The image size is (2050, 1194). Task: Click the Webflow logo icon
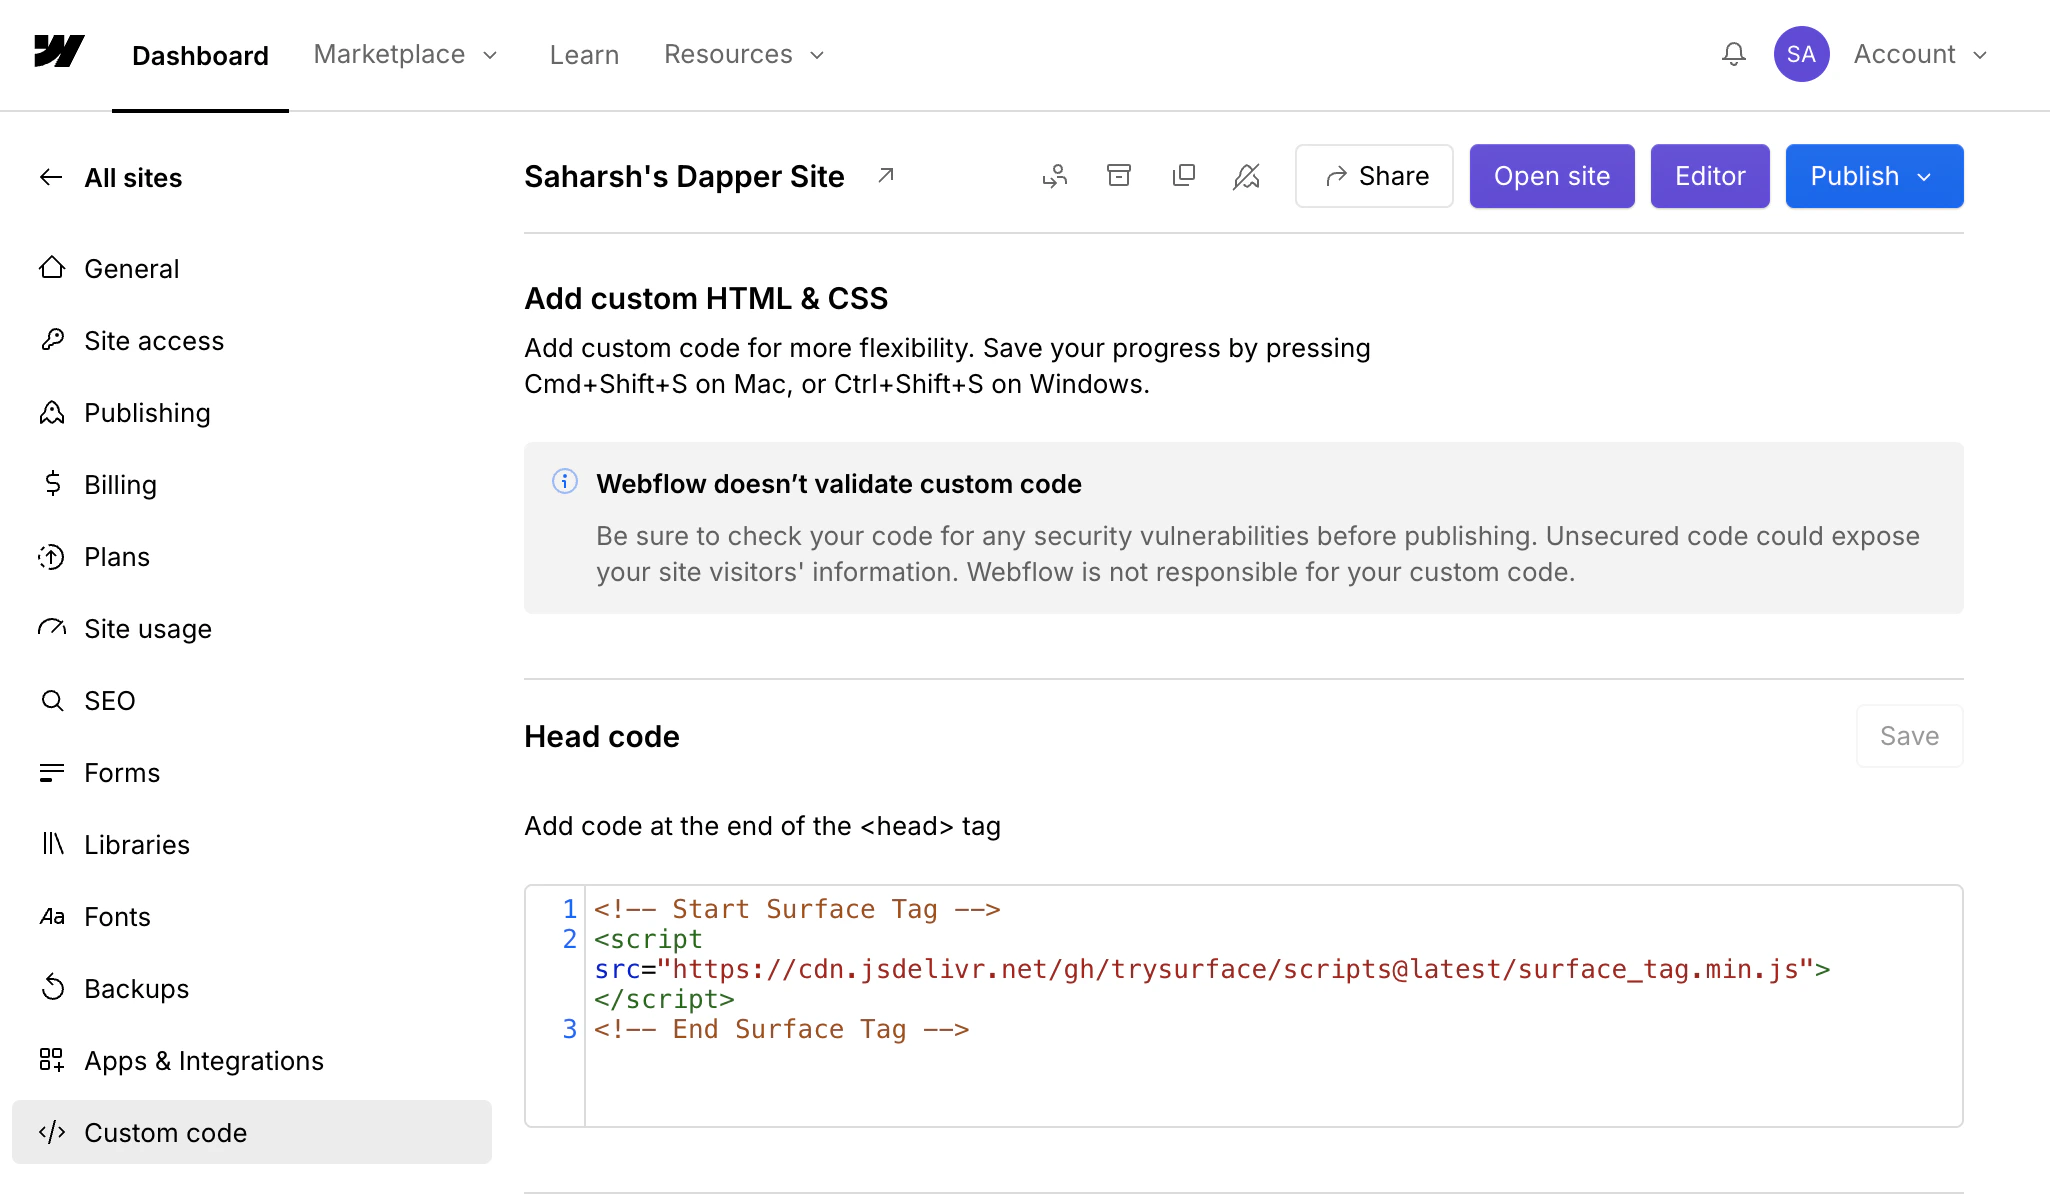click(59, 51)
